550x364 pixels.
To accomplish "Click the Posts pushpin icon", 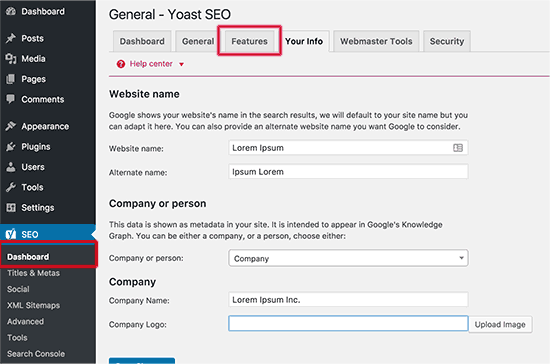I will 11,38.
